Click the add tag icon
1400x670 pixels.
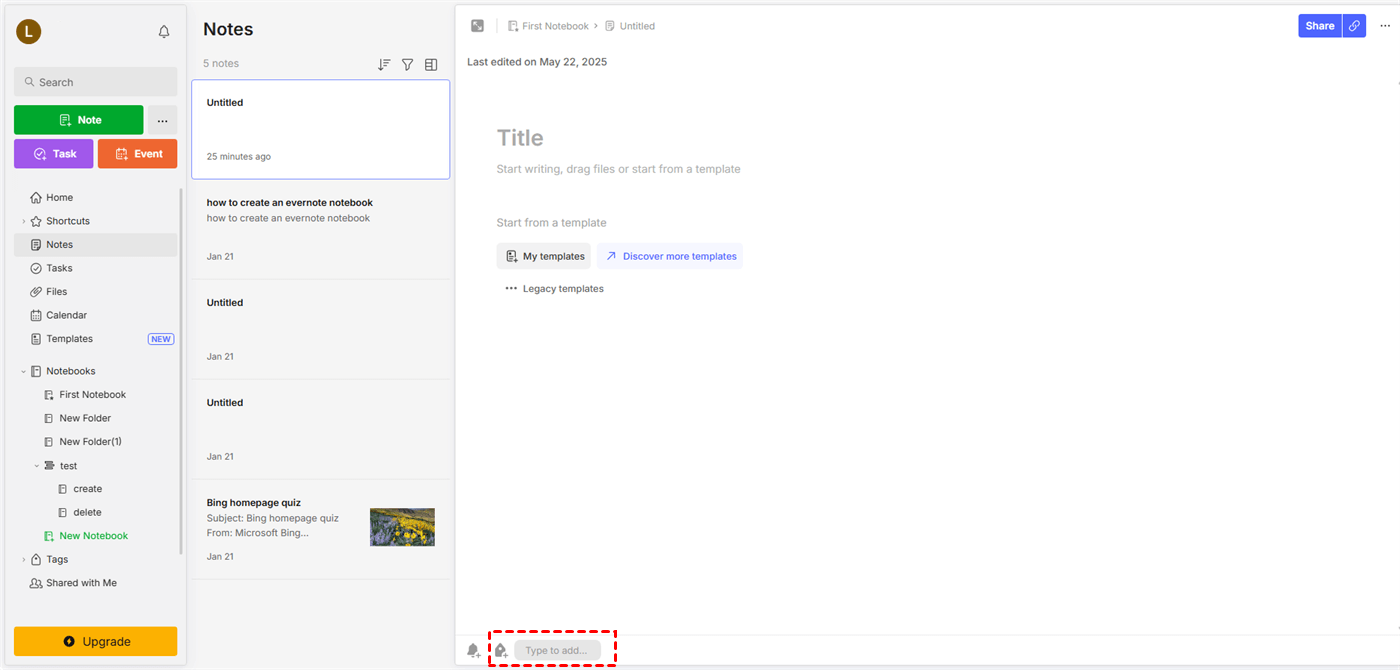click(x=501, y=651)
